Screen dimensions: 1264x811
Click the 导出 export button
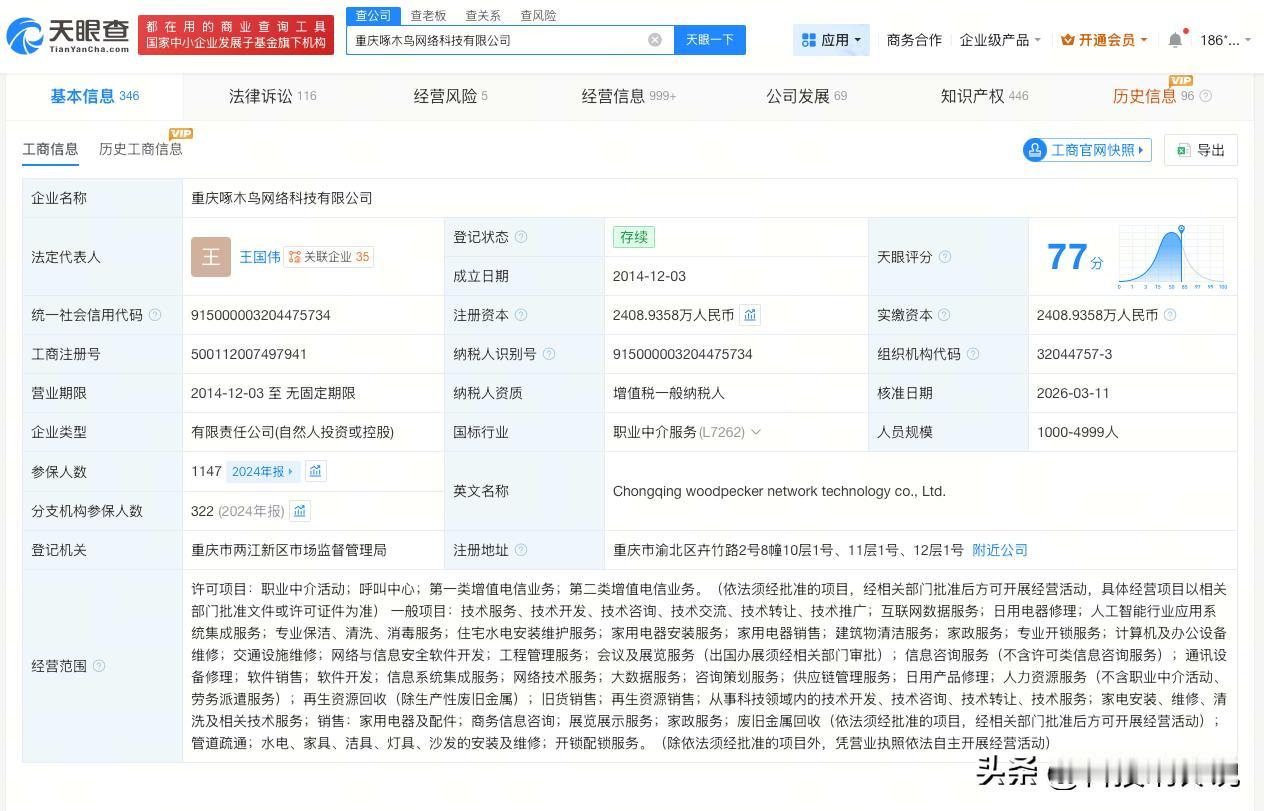[x=1201, y=150]
